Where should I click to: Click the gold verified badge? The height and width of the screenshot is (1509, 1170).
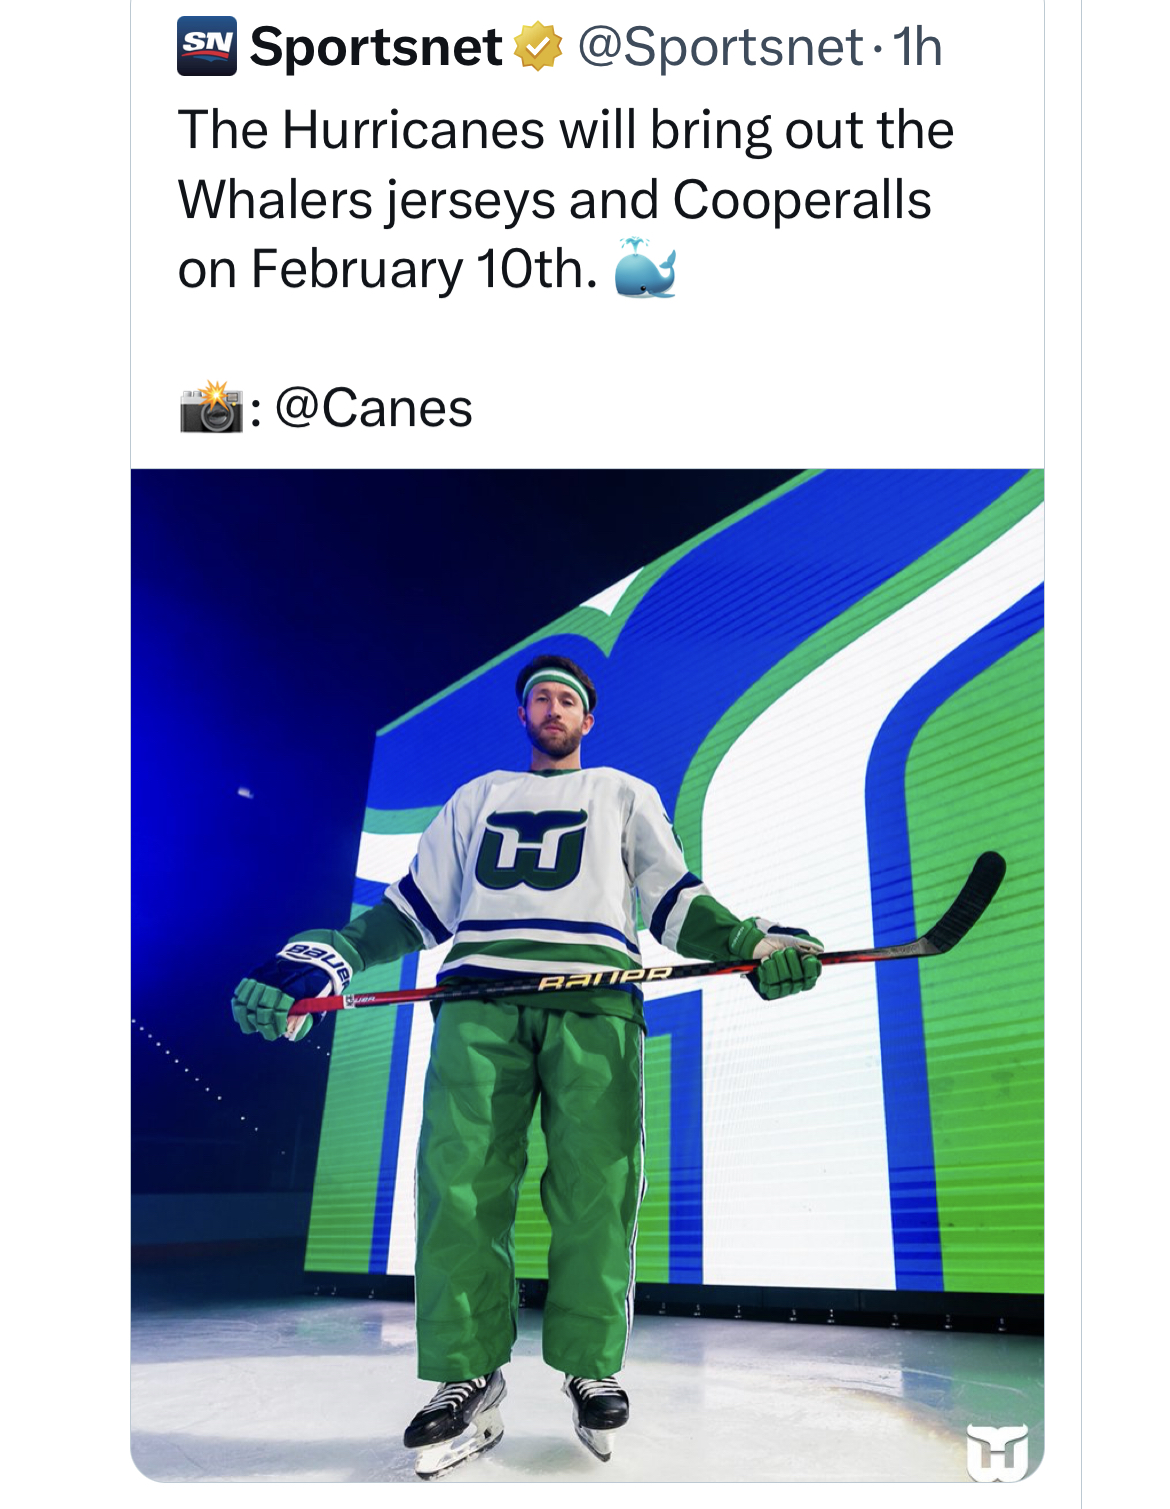point(538,47)
